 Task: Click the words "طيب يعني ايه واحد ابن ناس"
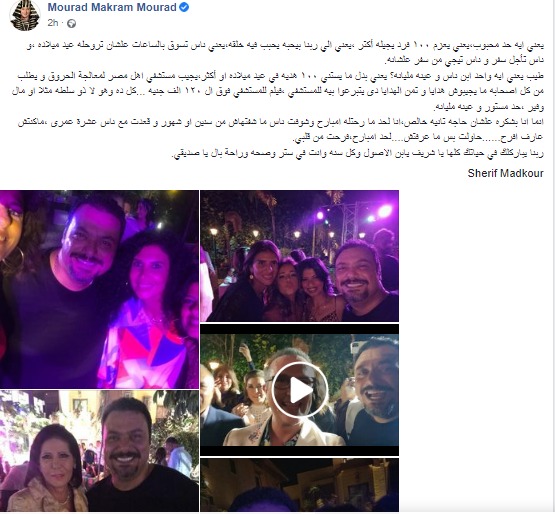pyautogui.click(x=504, y=76)
